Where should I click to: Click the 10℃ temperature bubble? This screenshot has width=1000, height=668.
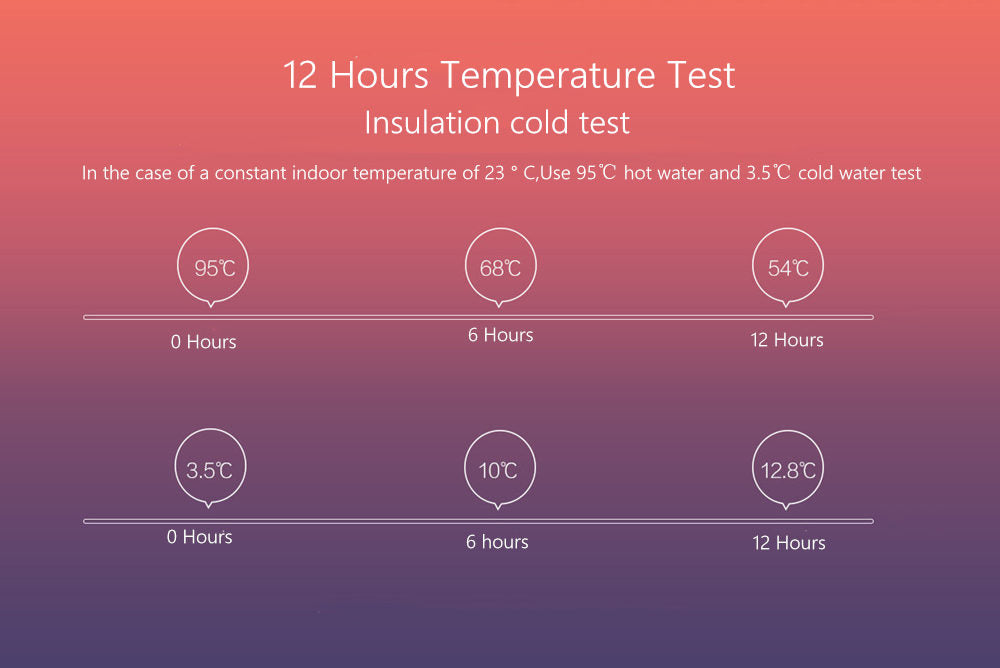tap(499, 470)
